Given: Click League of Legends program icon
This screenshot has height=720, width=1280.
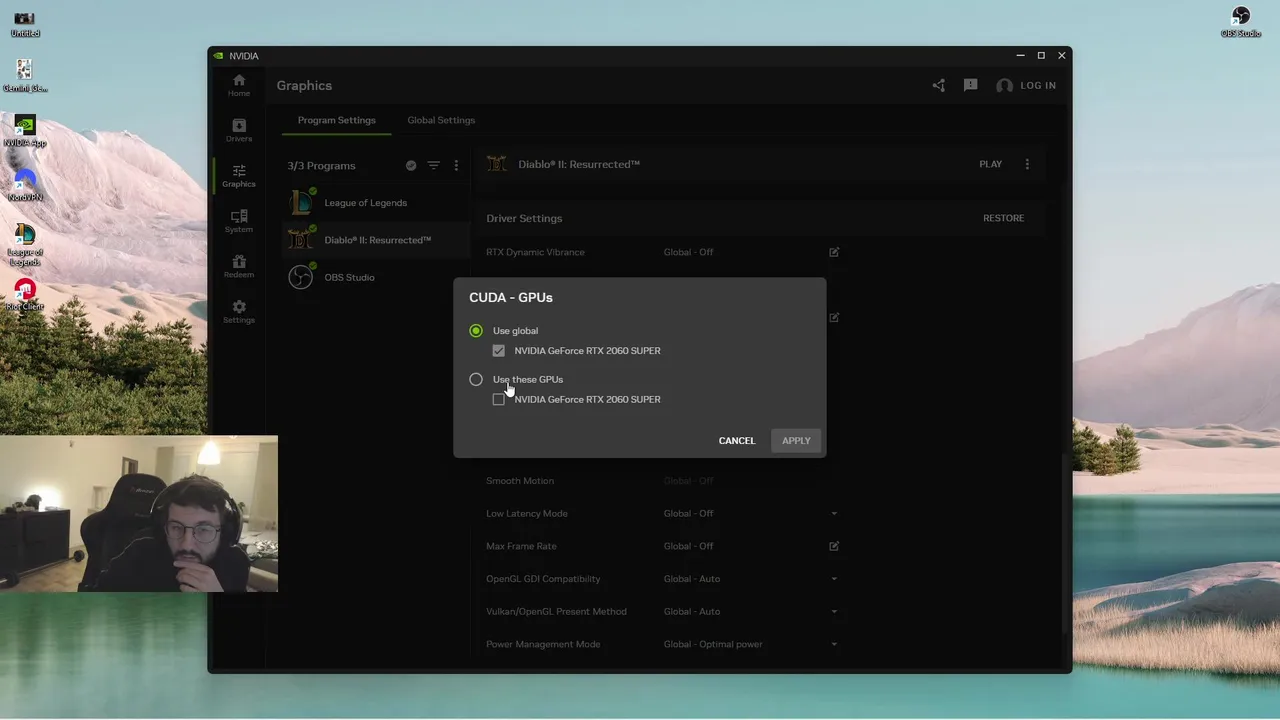Looking at the screenshot, I should [301, 203].
